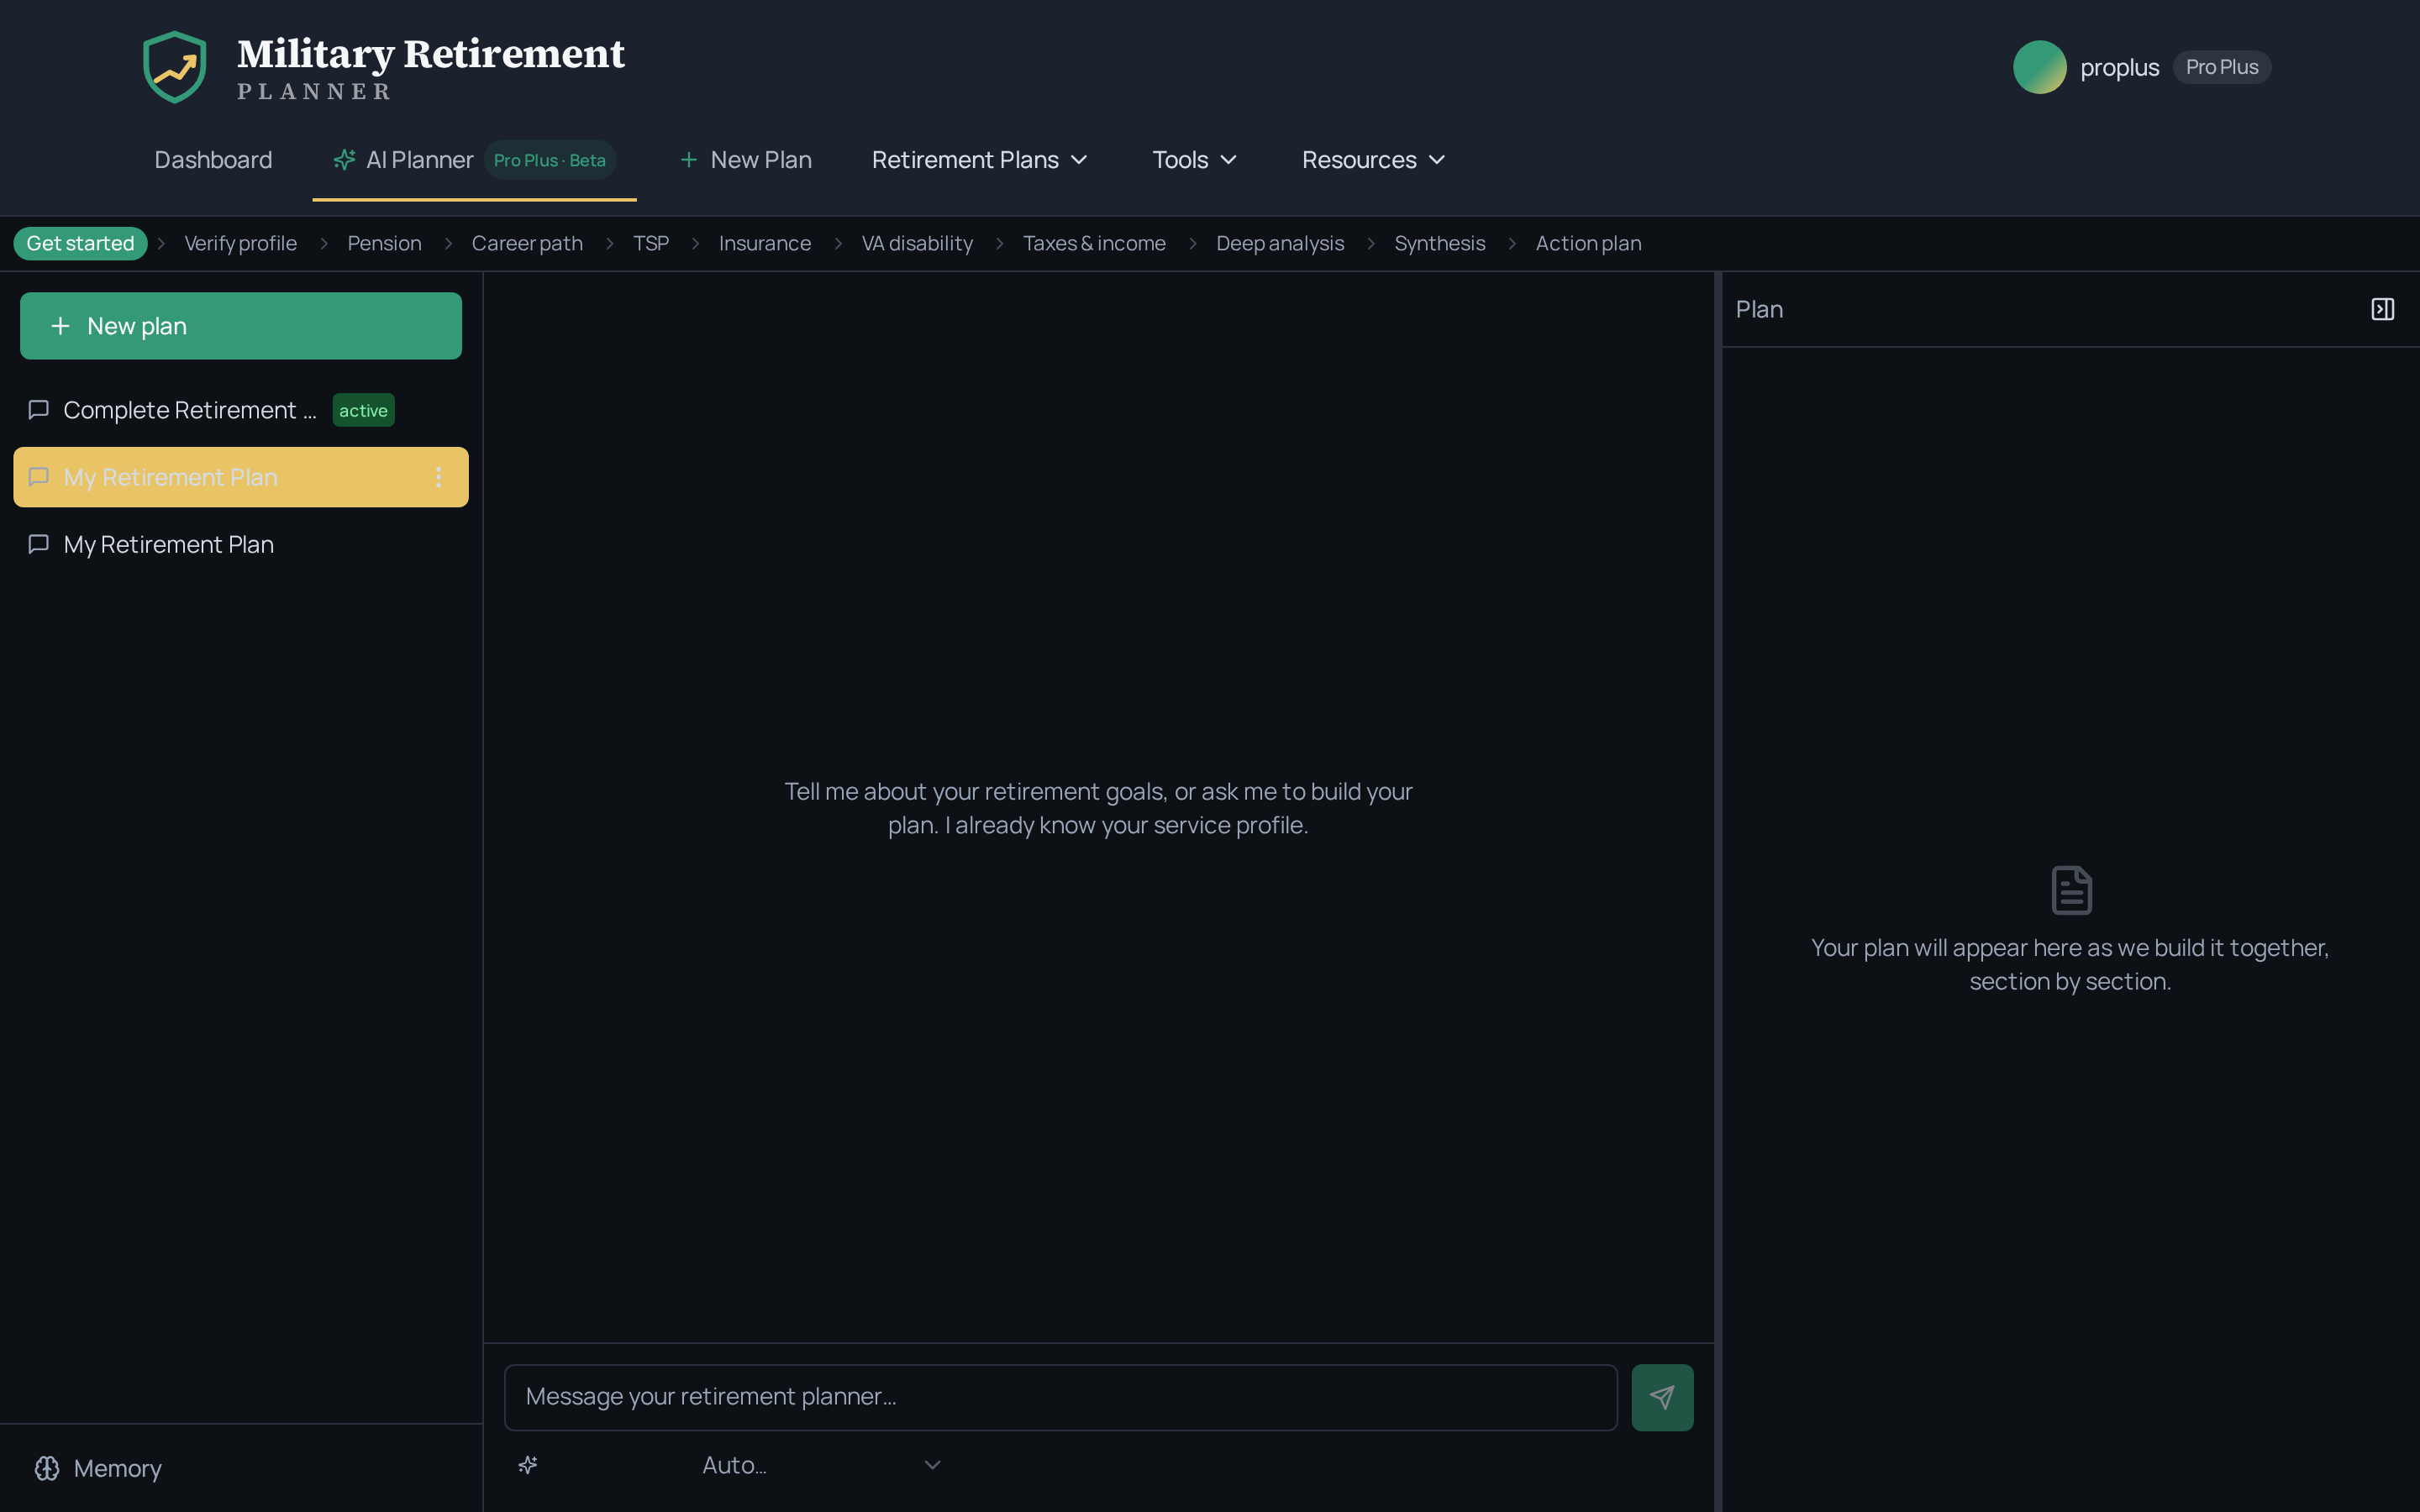Jump to the Get started step
Viewport: 2420px width, 1512px height.
click(x=80, y=243)
